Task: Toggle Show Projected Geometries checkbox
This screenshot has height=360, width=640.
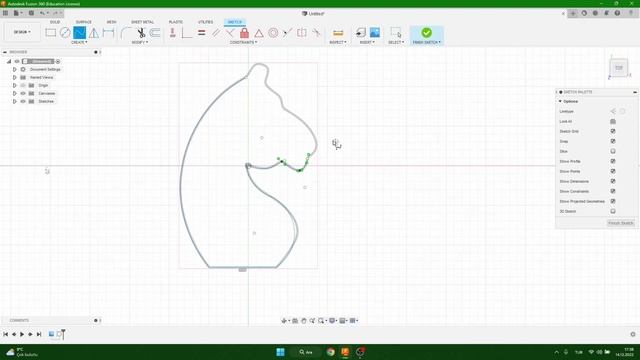Action: tap(613, 201)
